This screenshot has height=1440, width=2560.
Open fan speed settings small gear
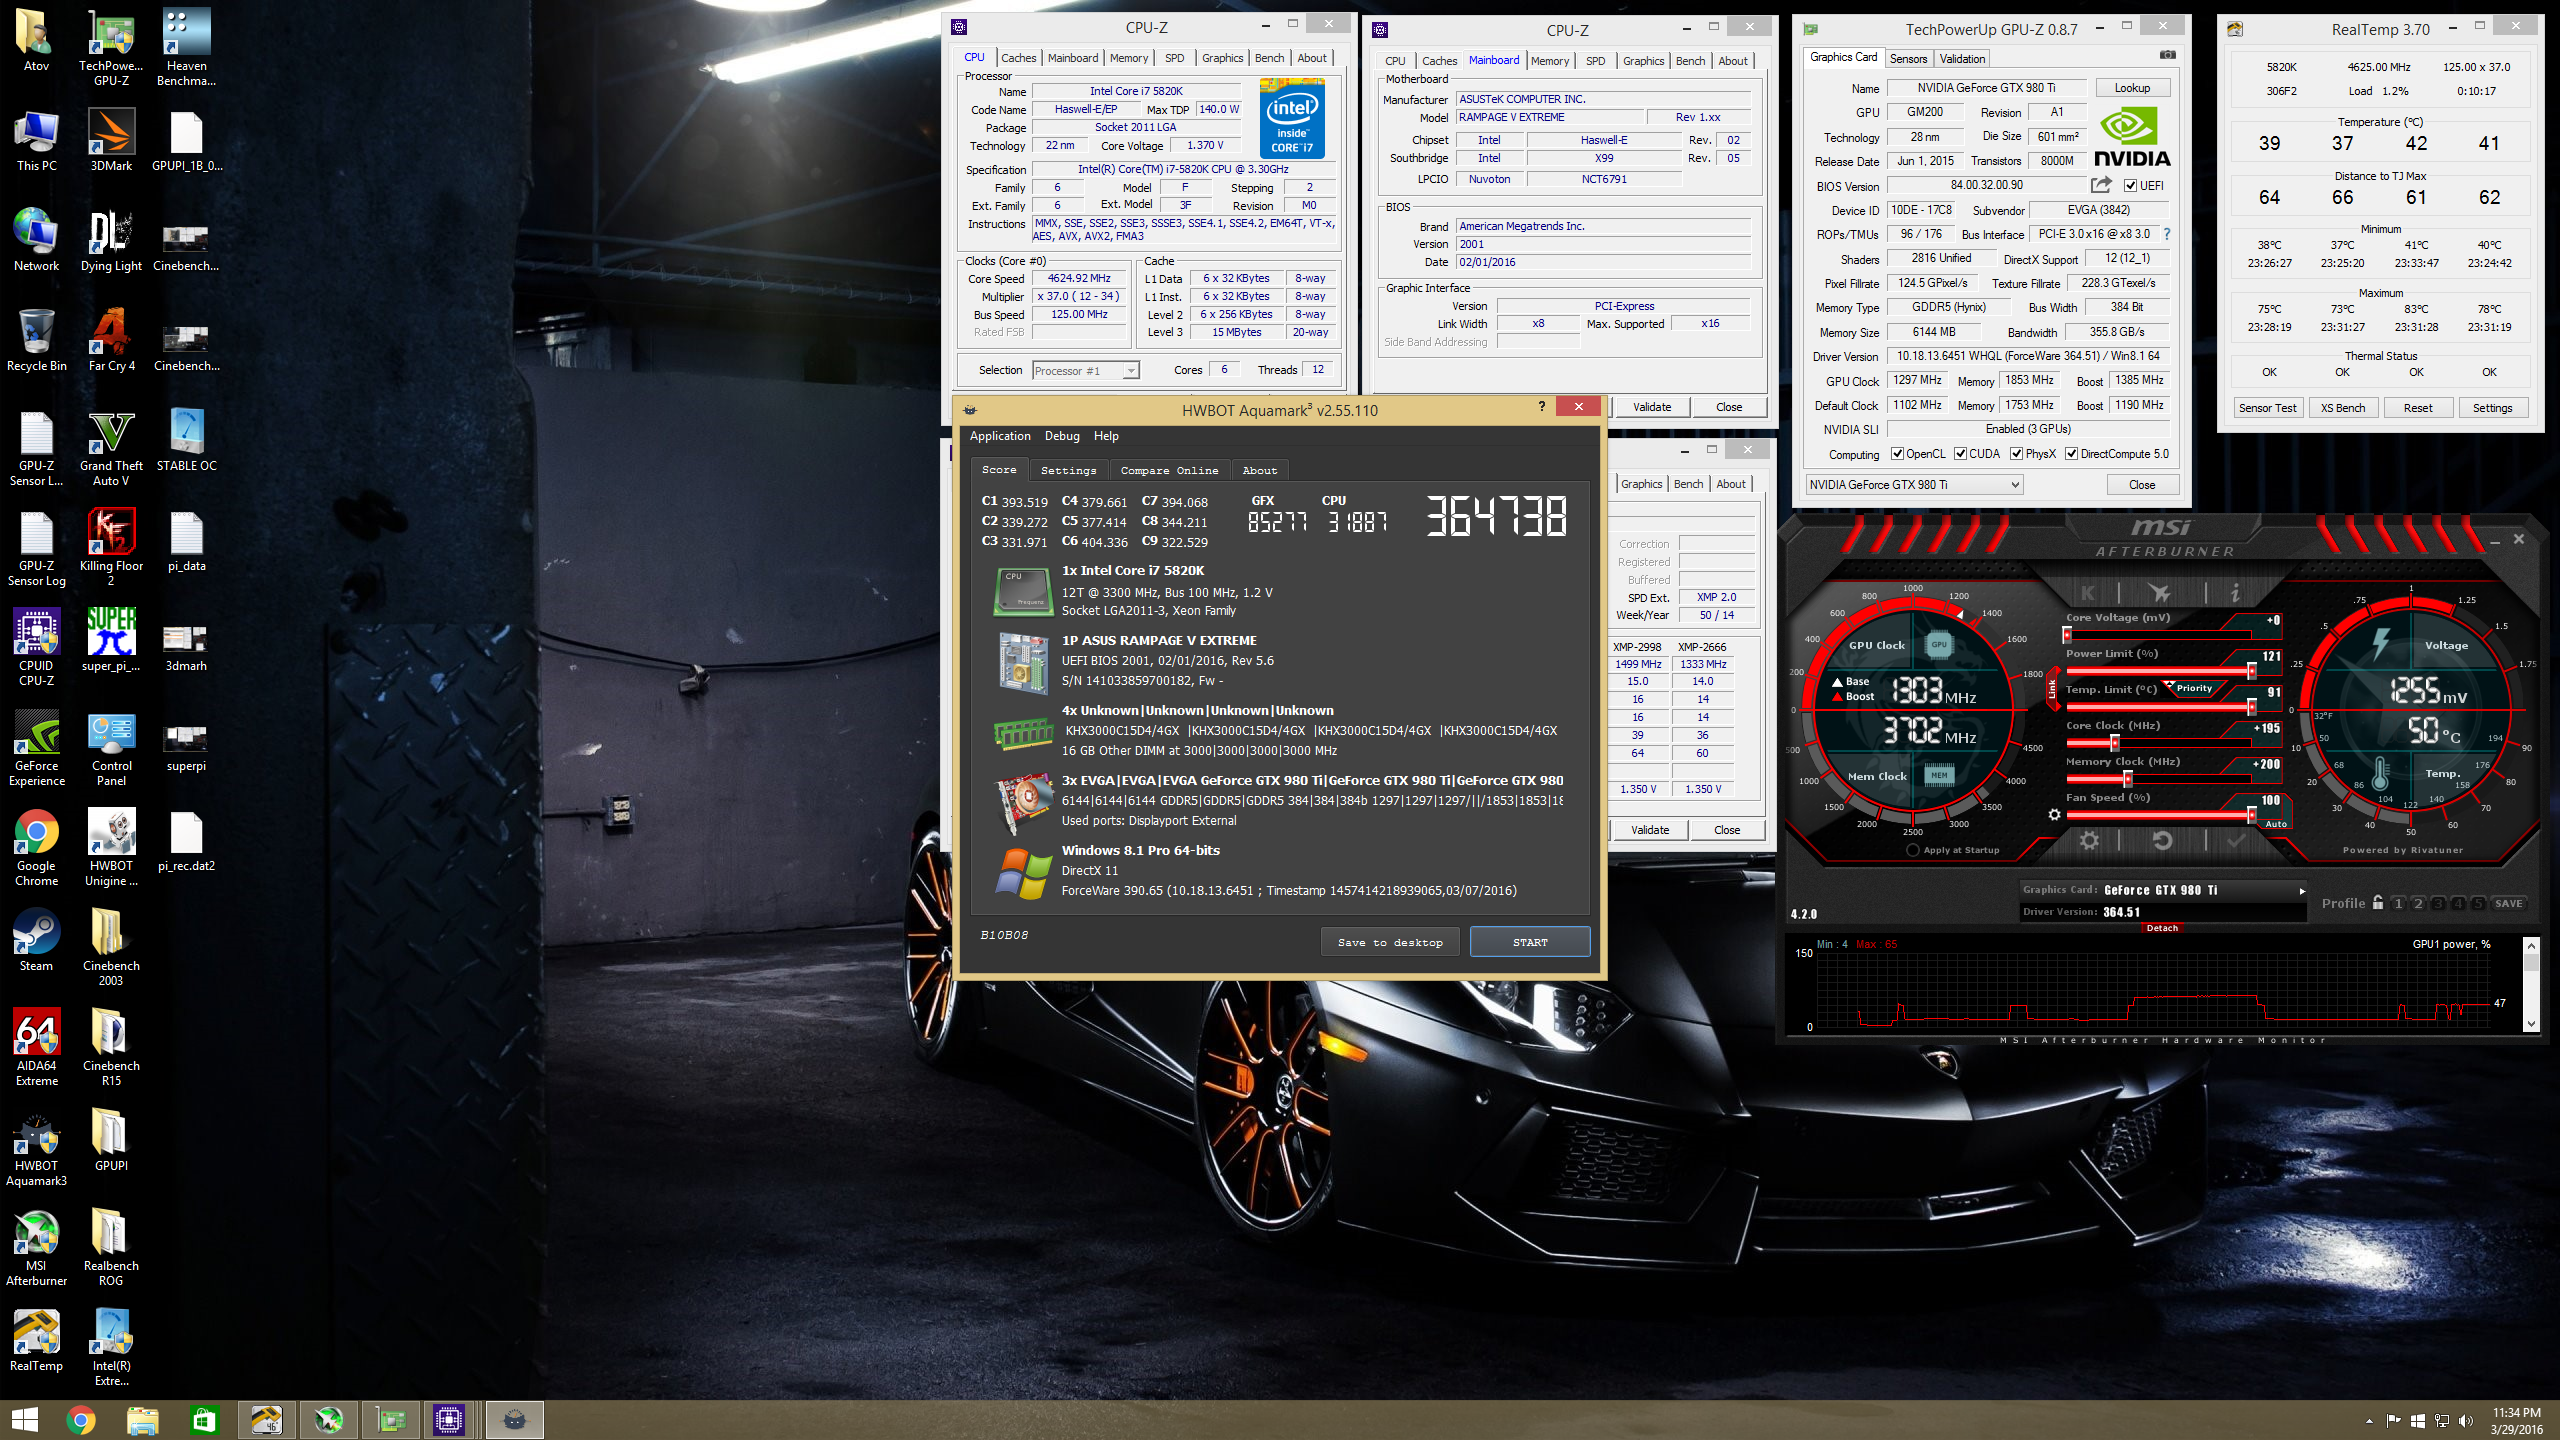point(2054,815)
